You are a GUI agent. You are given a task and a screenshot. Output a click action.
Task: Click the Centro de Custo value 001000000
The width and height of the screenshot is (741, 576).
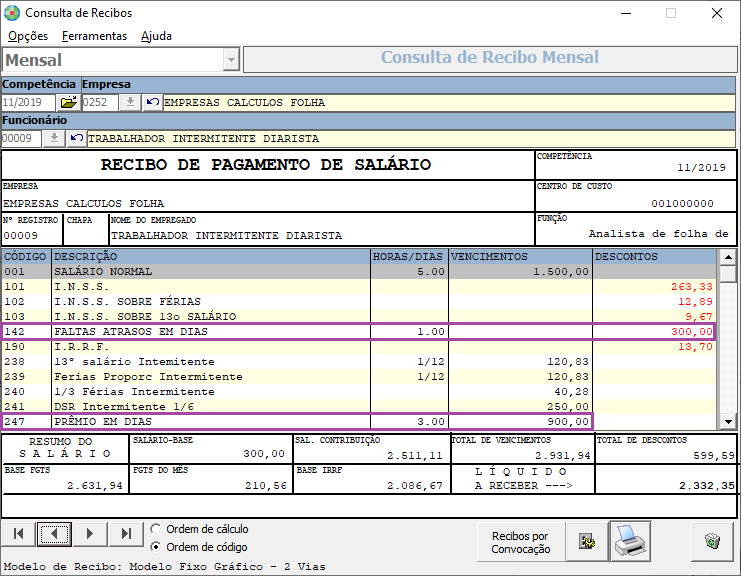pyautogui.click(x=682, y=204)
